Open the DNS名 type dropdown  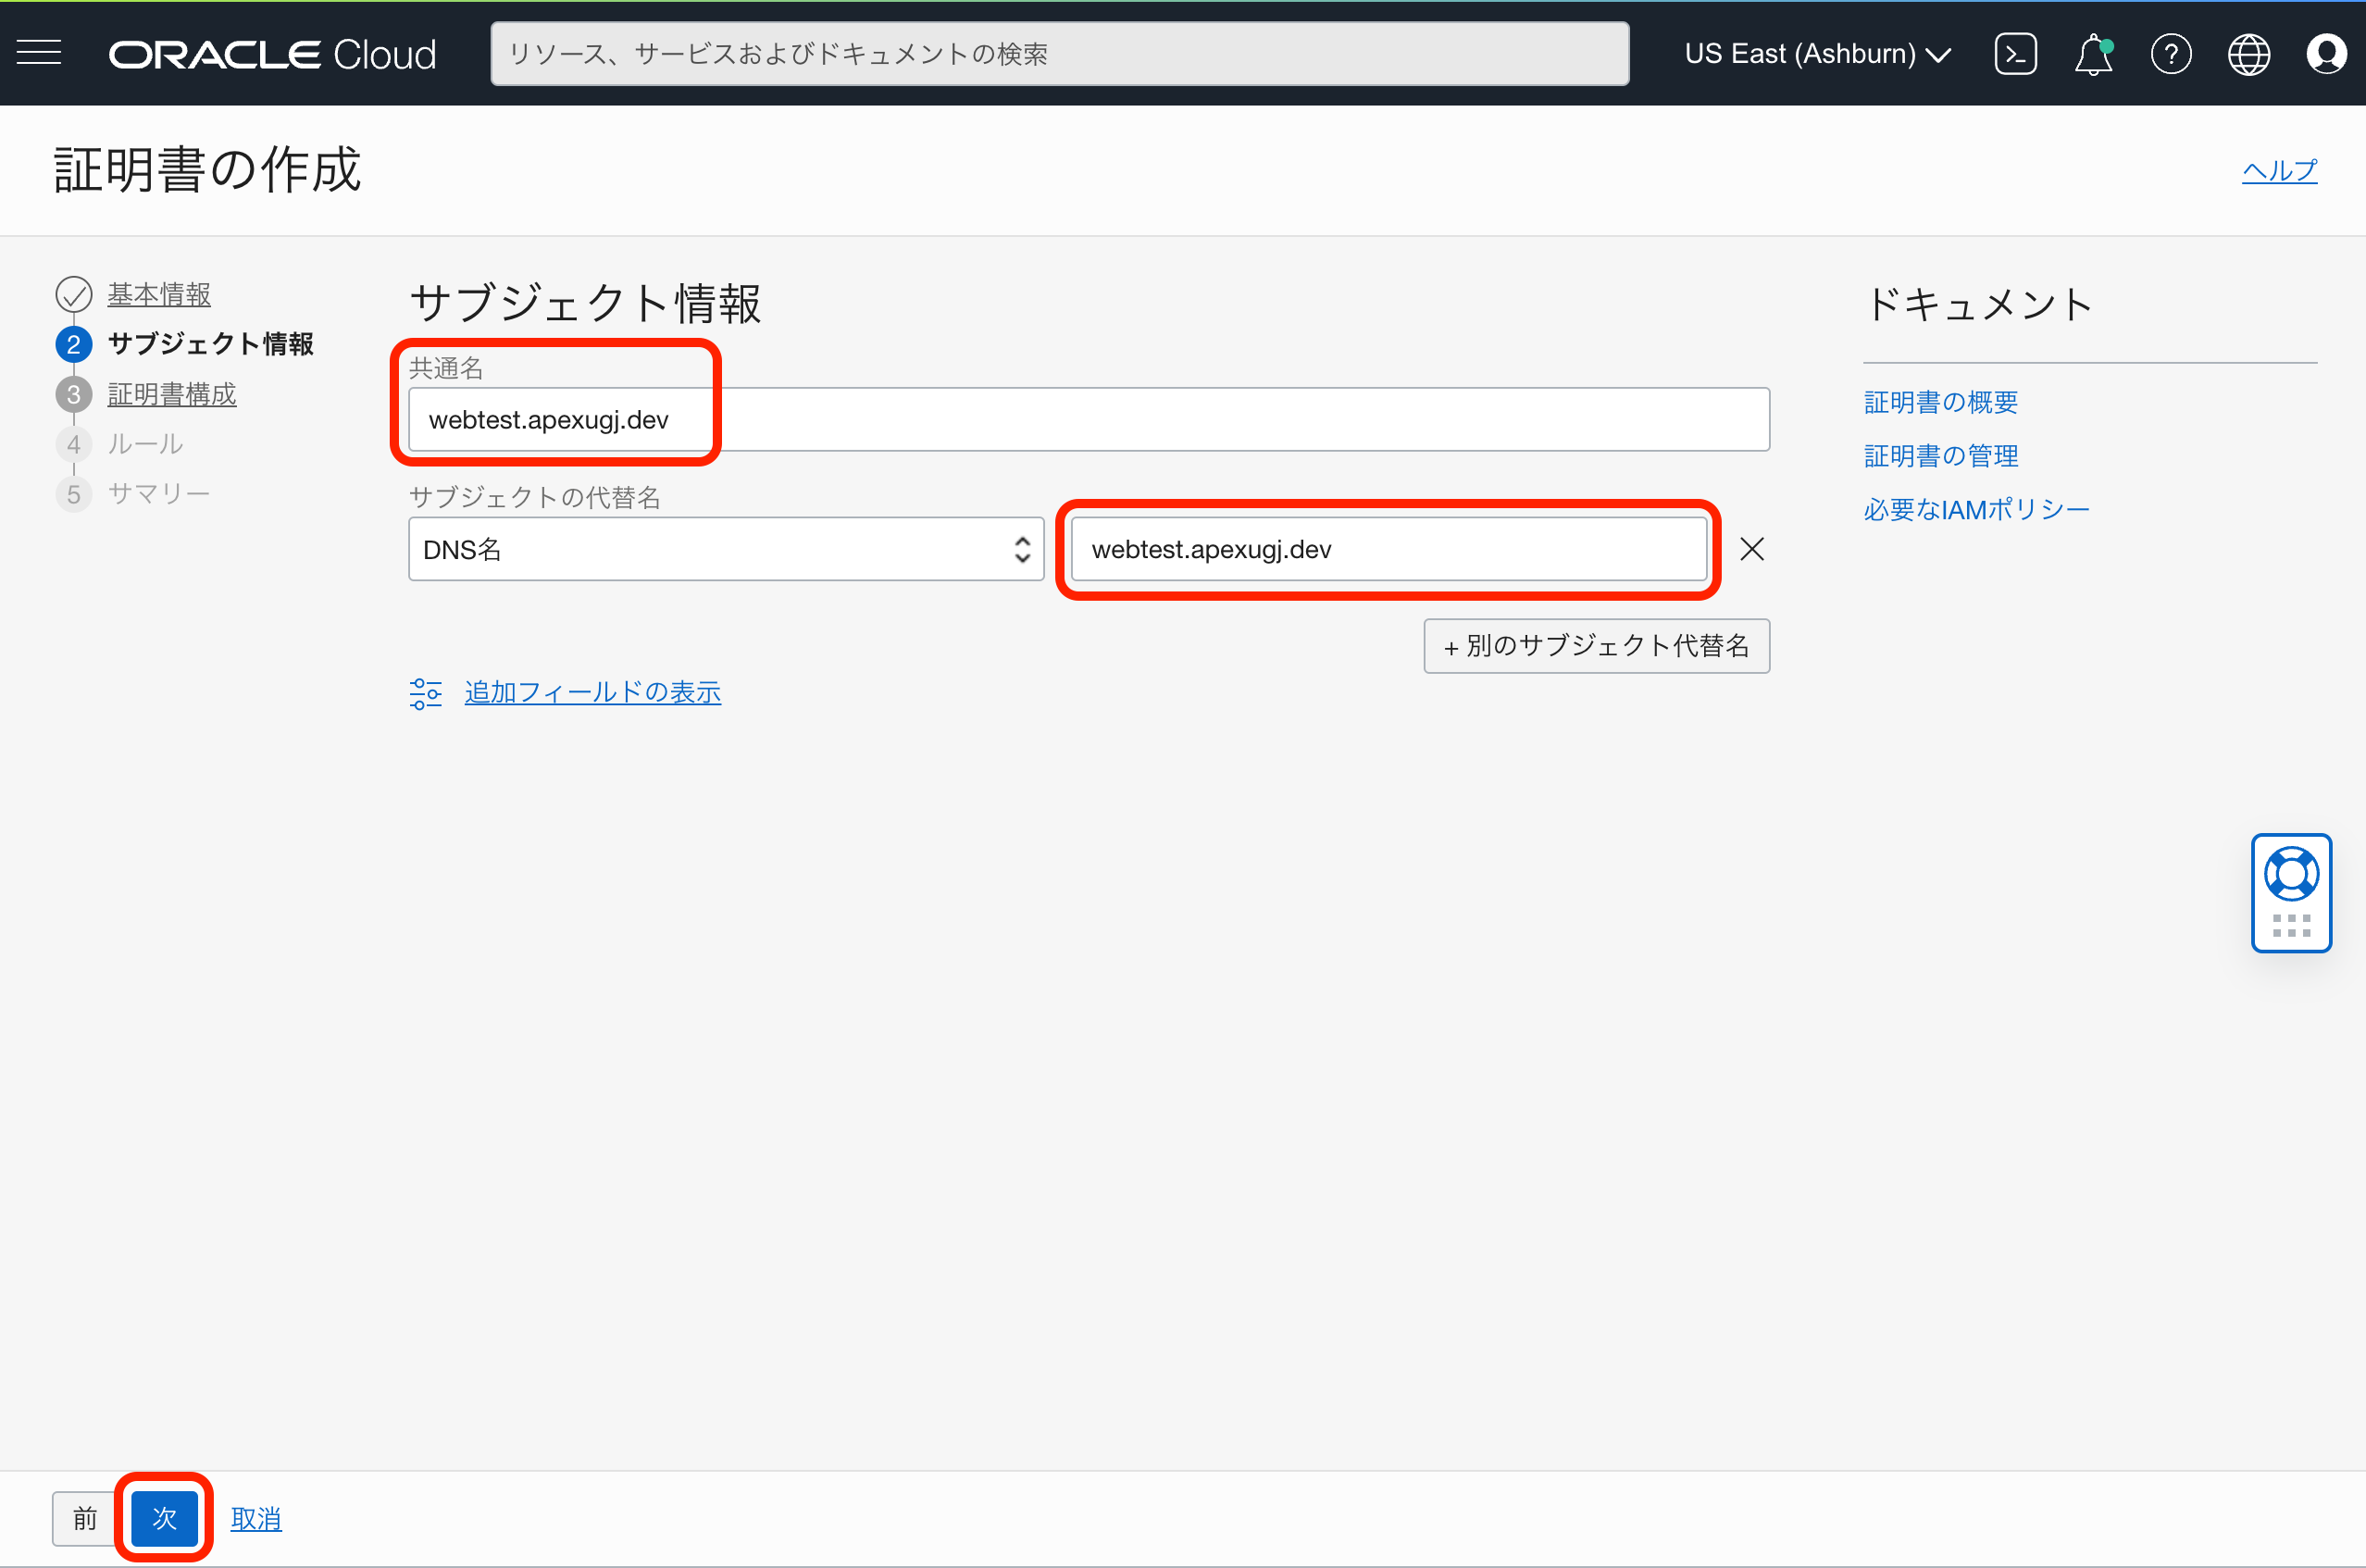tap(726, 549)
